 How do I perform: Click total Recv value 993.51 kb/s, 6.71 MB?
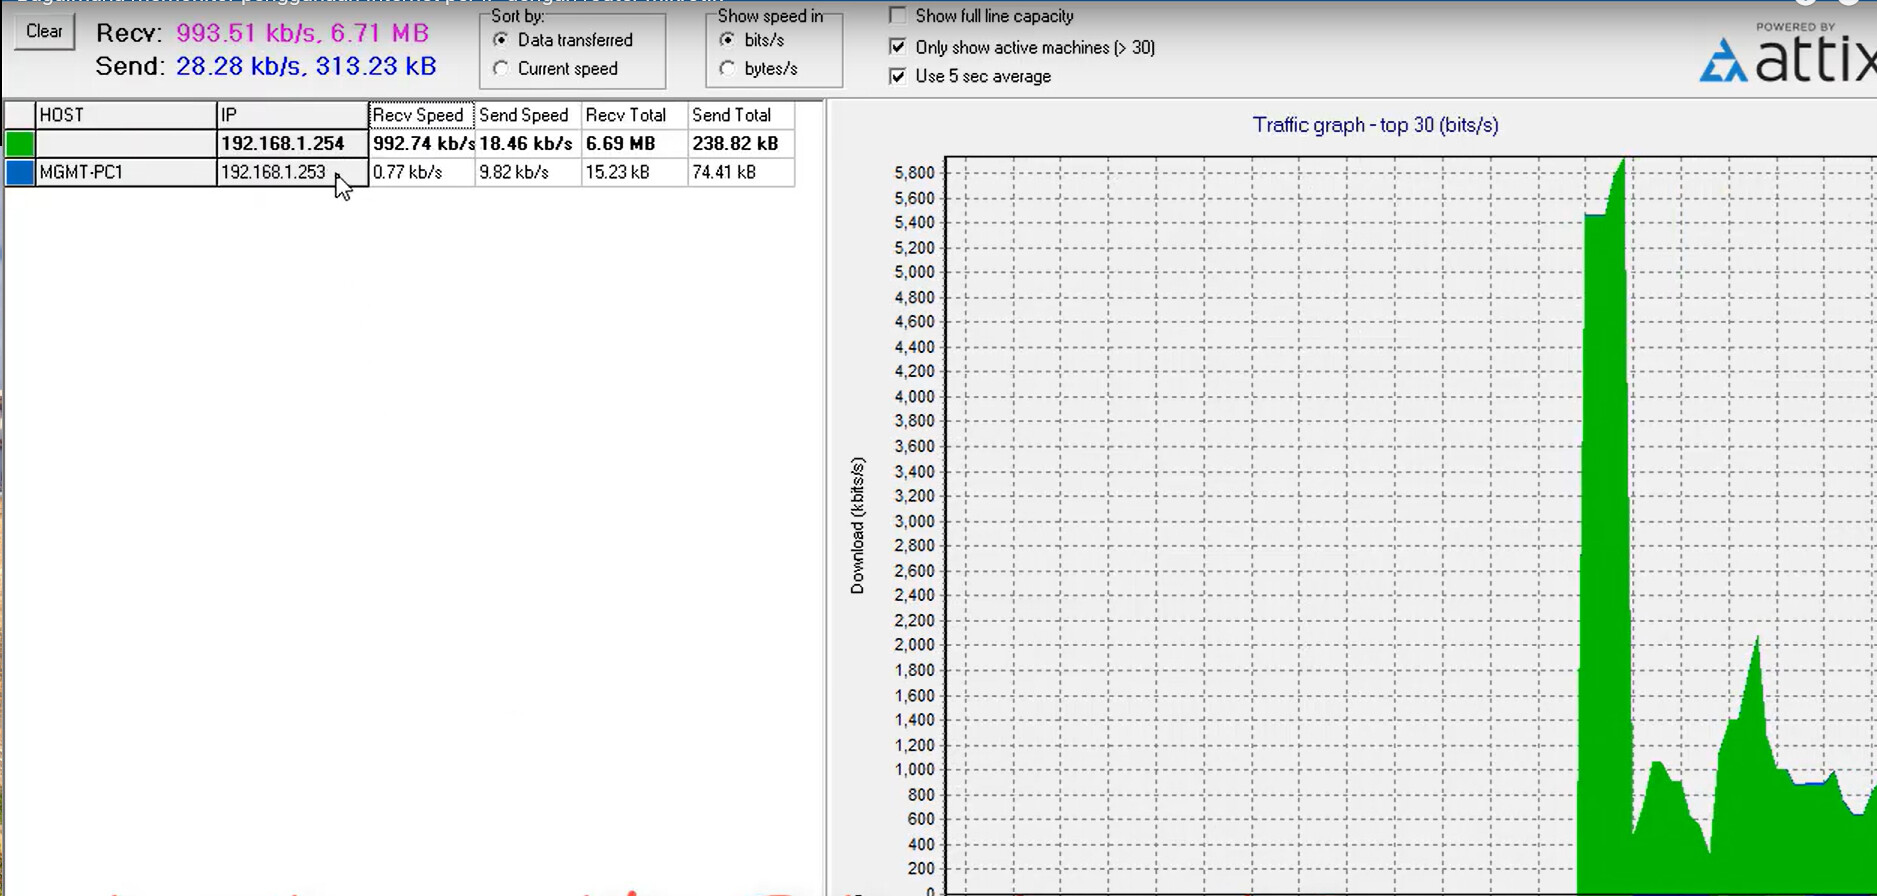pos(302,33)
